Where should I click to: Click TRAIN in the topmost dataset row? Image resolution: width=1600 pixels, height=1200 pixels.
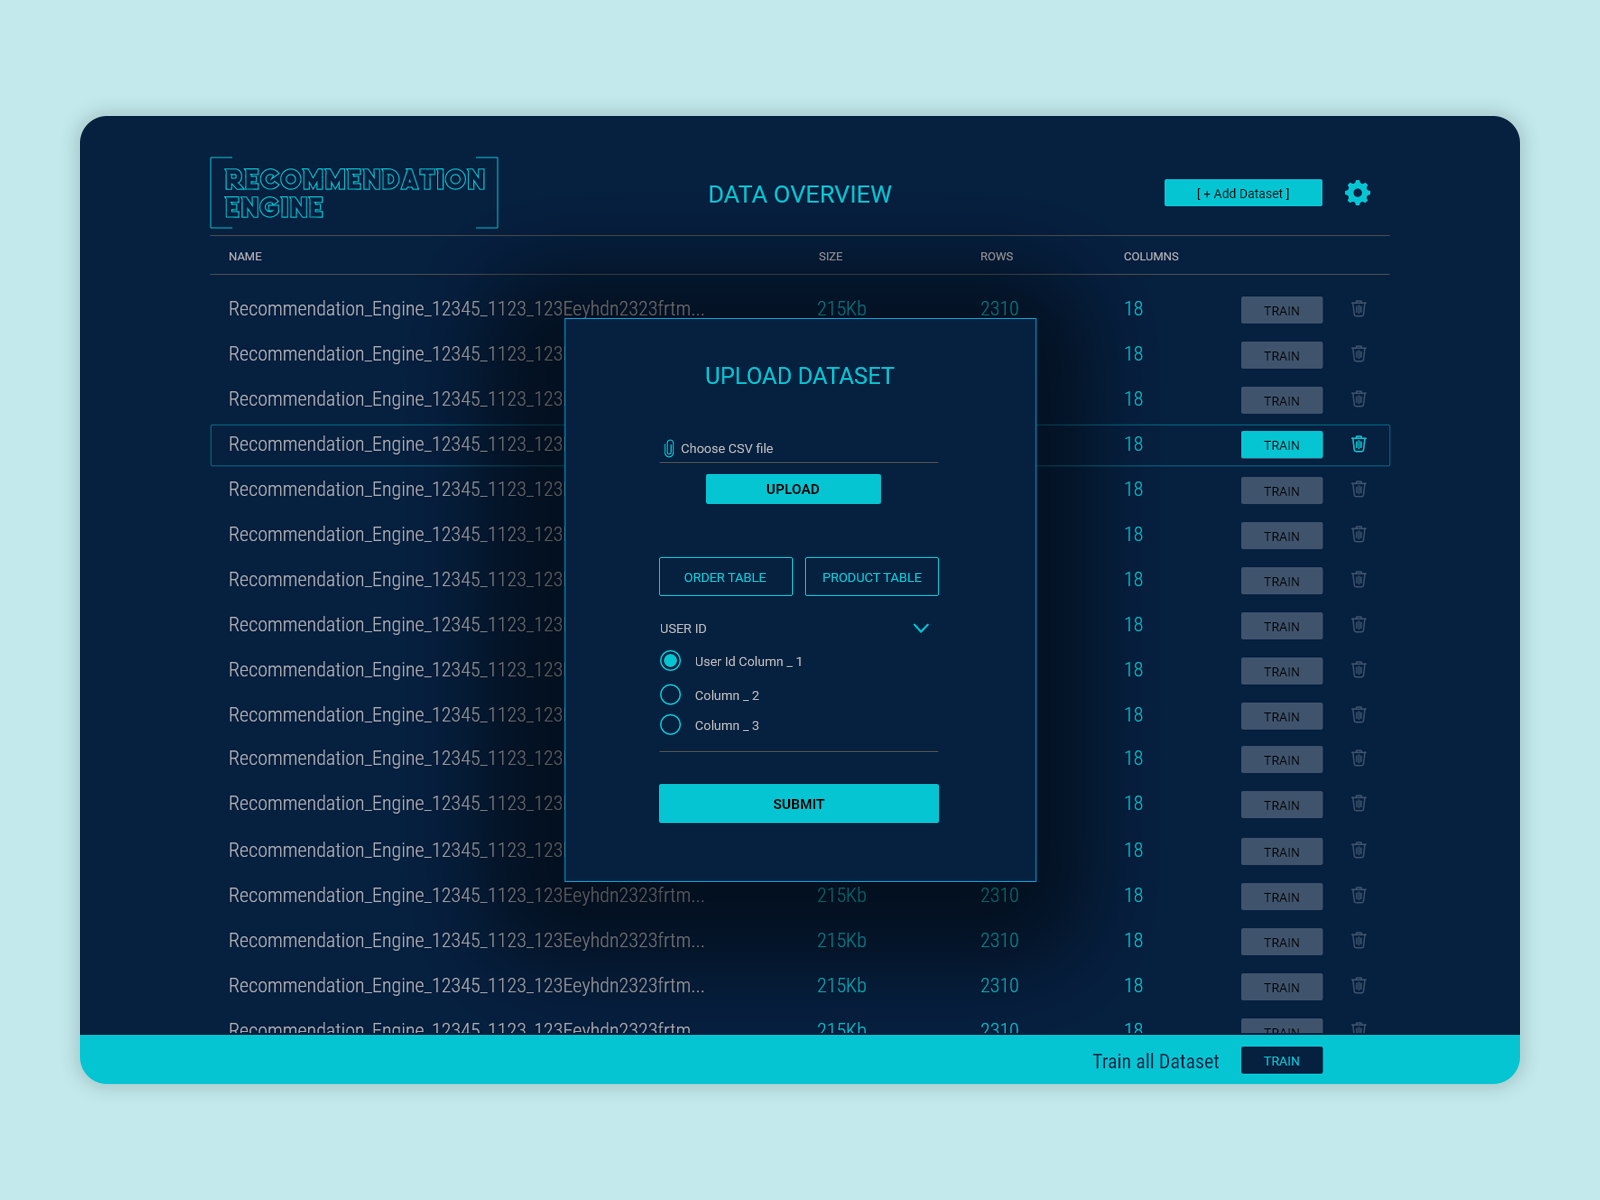tap(1282, 310)
